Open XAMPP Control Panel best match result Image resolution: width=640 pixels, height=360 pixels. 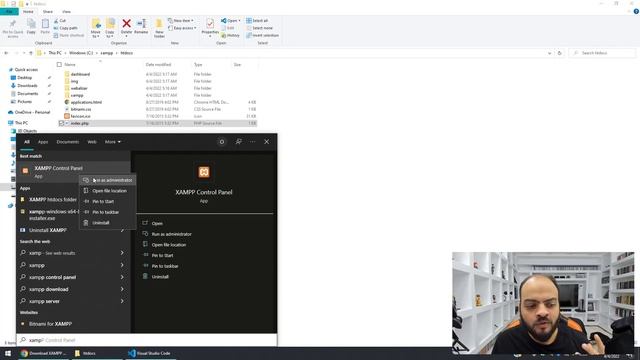pos(73,171)
